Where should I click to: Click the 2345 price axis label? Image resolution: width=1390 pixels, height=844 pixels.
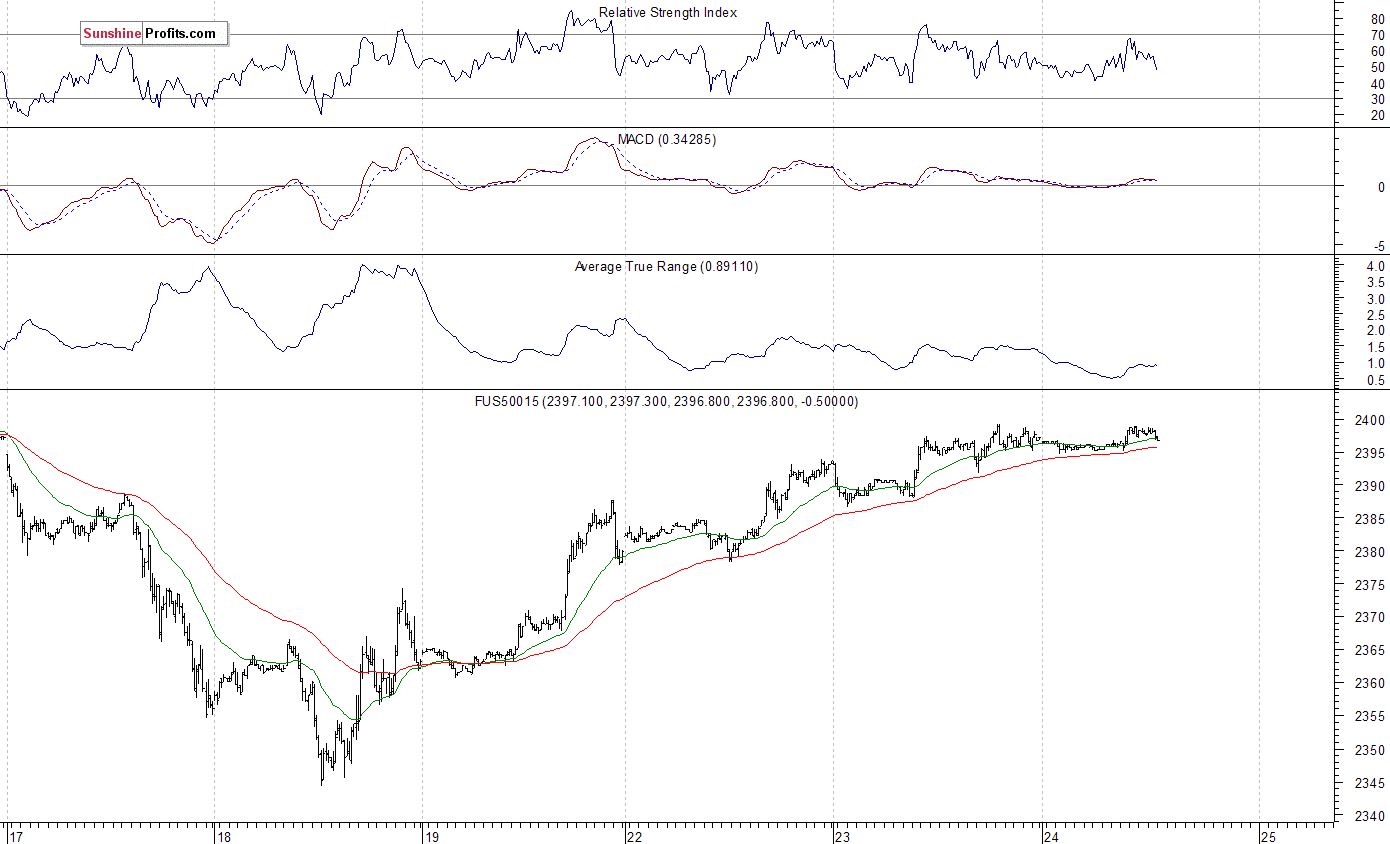[x=1372, y=783]
